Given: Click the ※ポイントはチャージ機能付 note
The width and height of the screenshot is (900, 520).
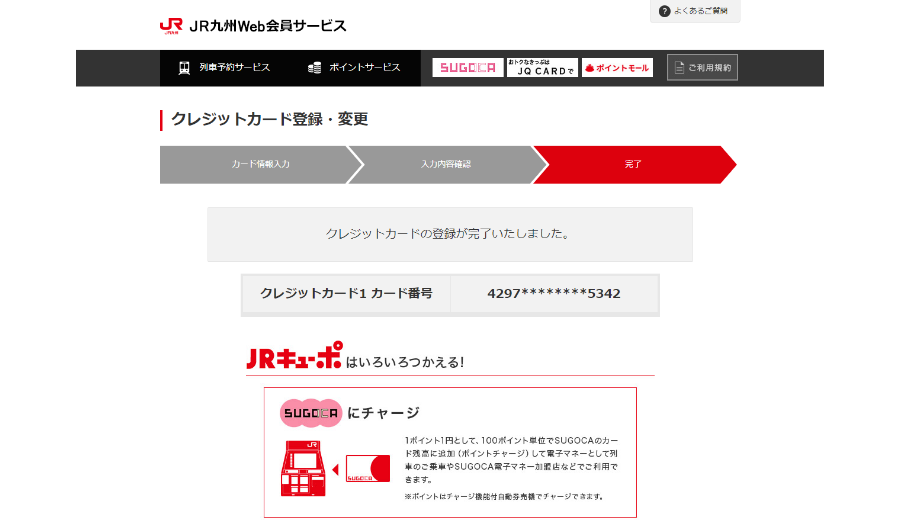Looking at the screenshot, I should [x=504, y=496].
